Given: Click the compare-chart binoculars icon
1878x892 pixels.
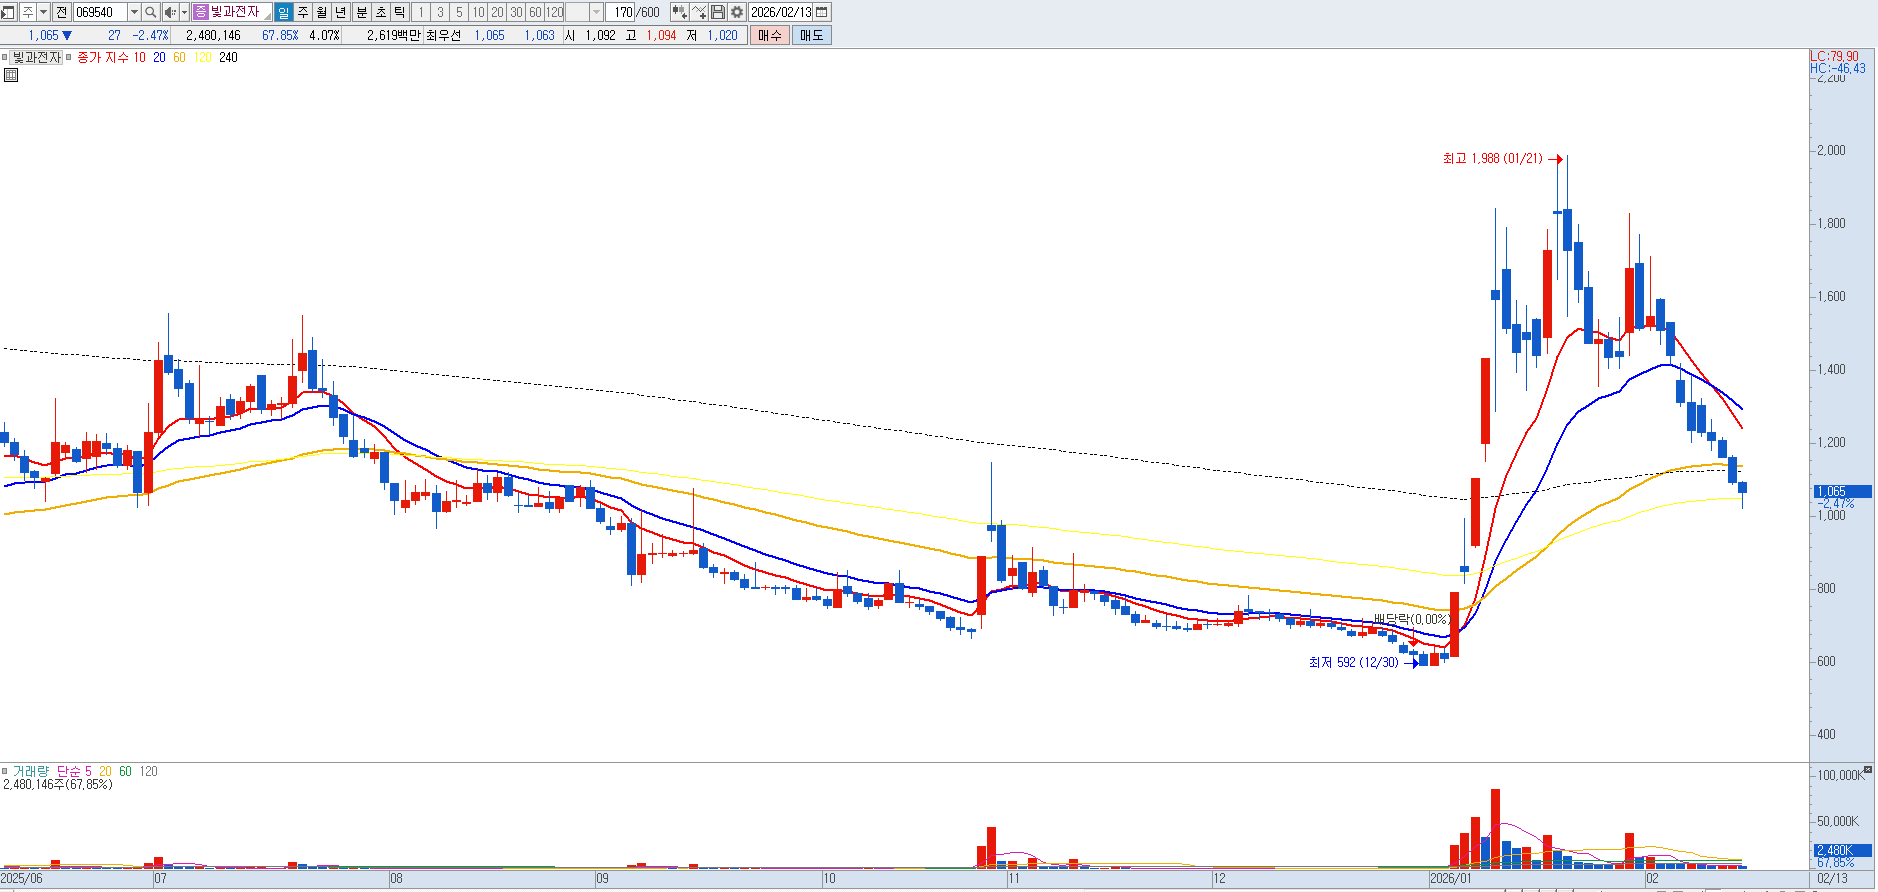Looking at the screenshot, I should pos(679,12).
